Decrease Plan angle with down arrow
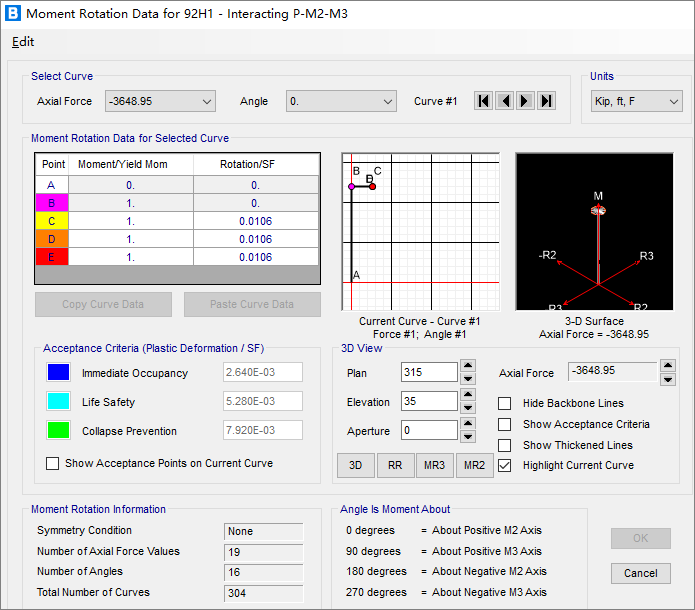The height and width of the screenshot is (610, 695). (468, 379)
